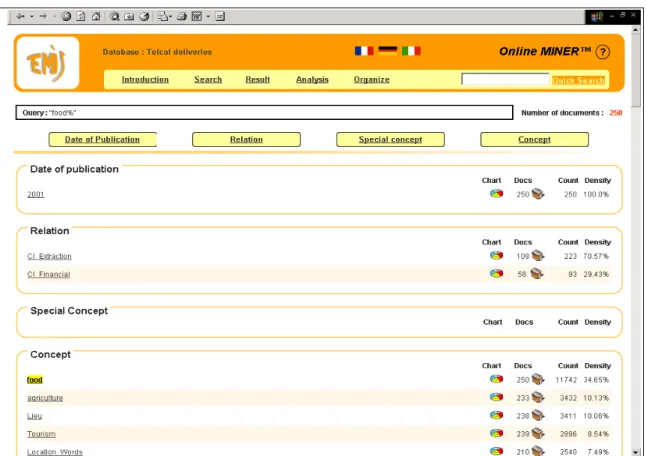Open the Tourism concept link
The height and width of the screenshot is (456, 646).
tap(41, 434)
